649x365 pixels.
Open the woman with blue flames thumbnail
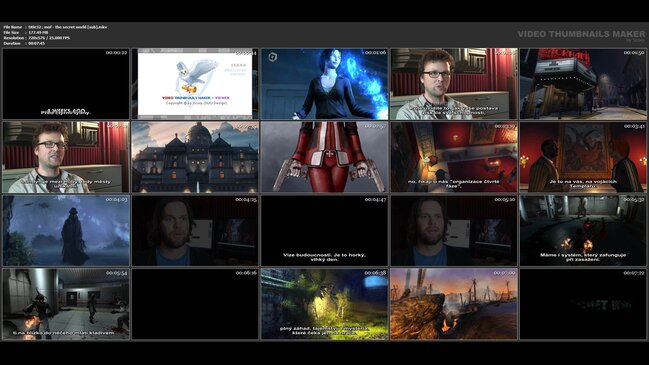(x=324, y=84)
